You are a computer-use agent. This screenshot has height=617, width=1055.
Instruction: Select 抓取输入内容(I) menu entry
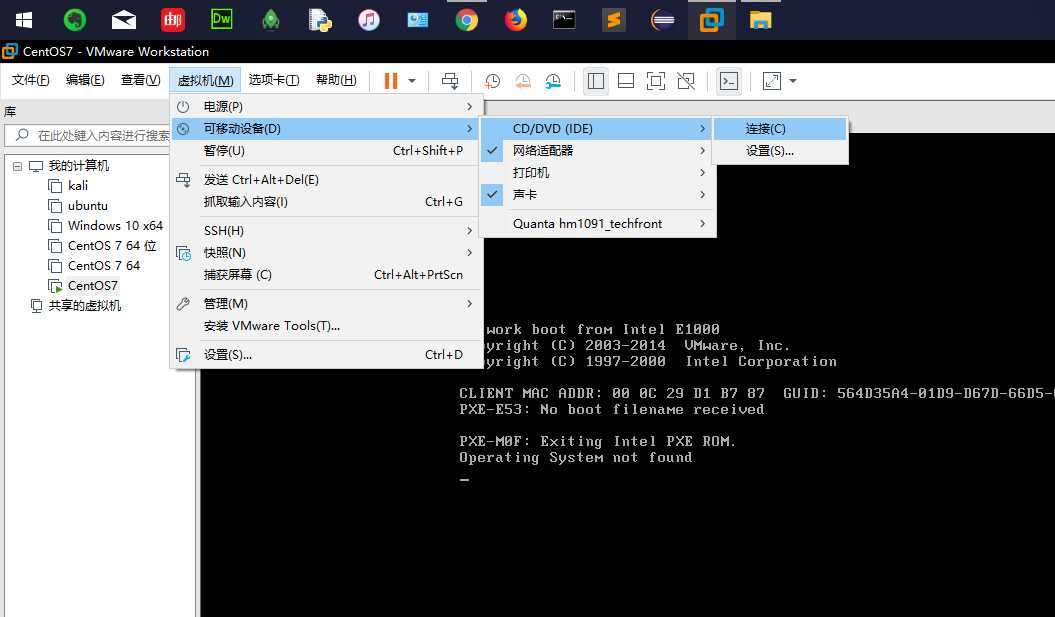point(326,202)
